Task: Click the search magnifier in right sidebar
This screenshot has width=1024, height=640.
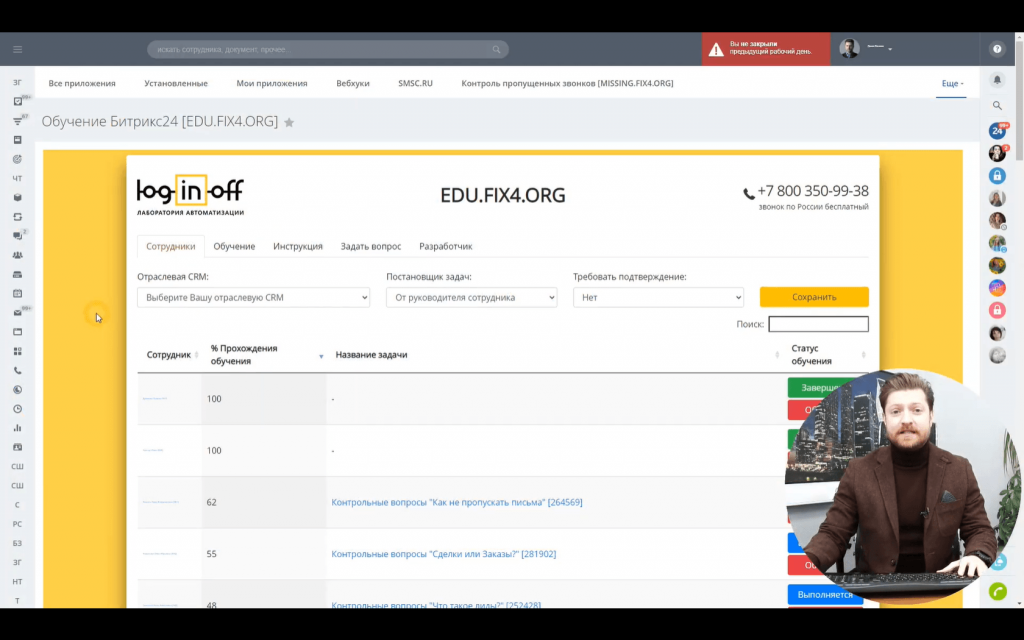Action: click(997, 105)
